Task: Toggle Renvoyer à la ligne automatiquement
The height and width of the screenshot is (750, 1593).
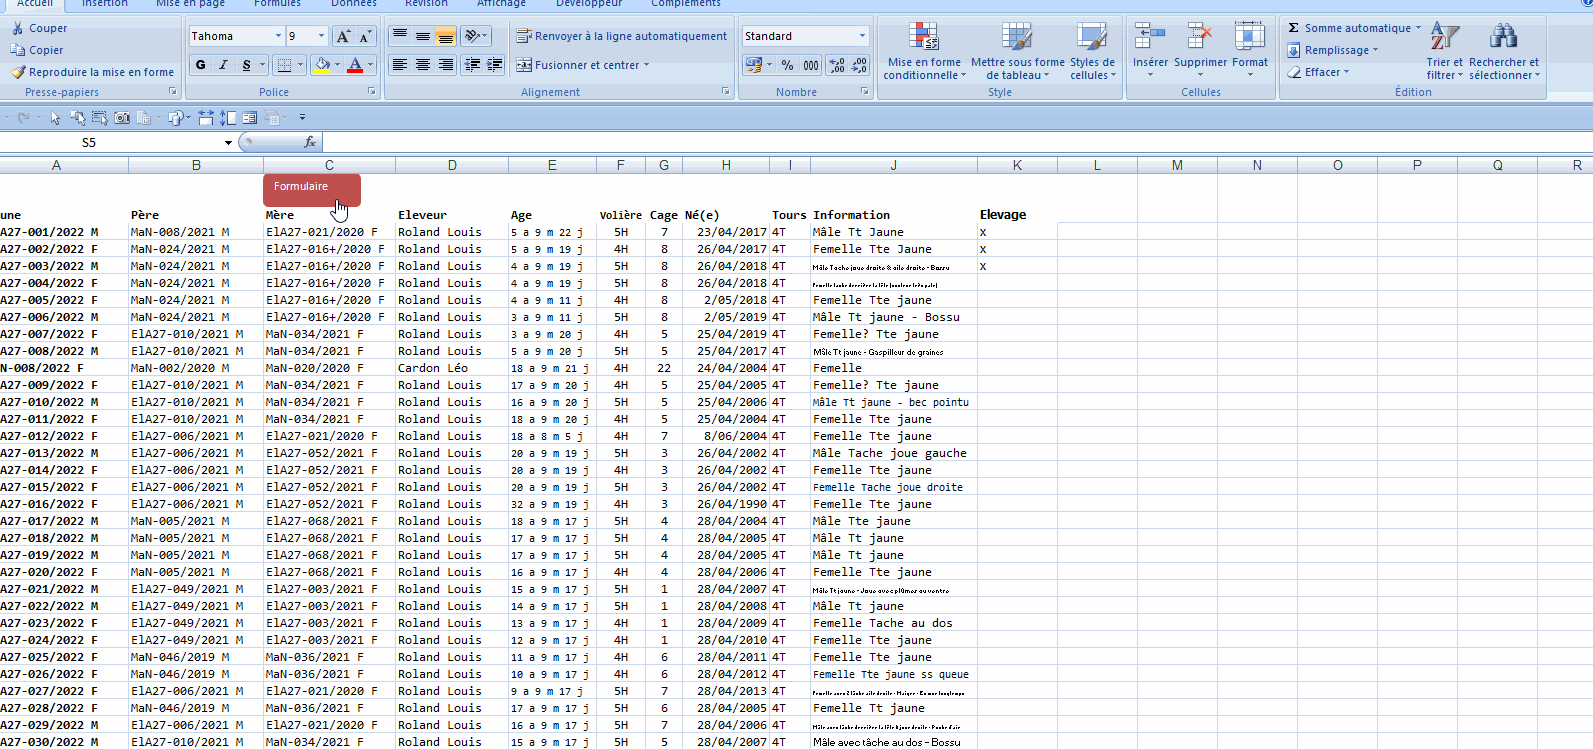Action: point(621,36)
